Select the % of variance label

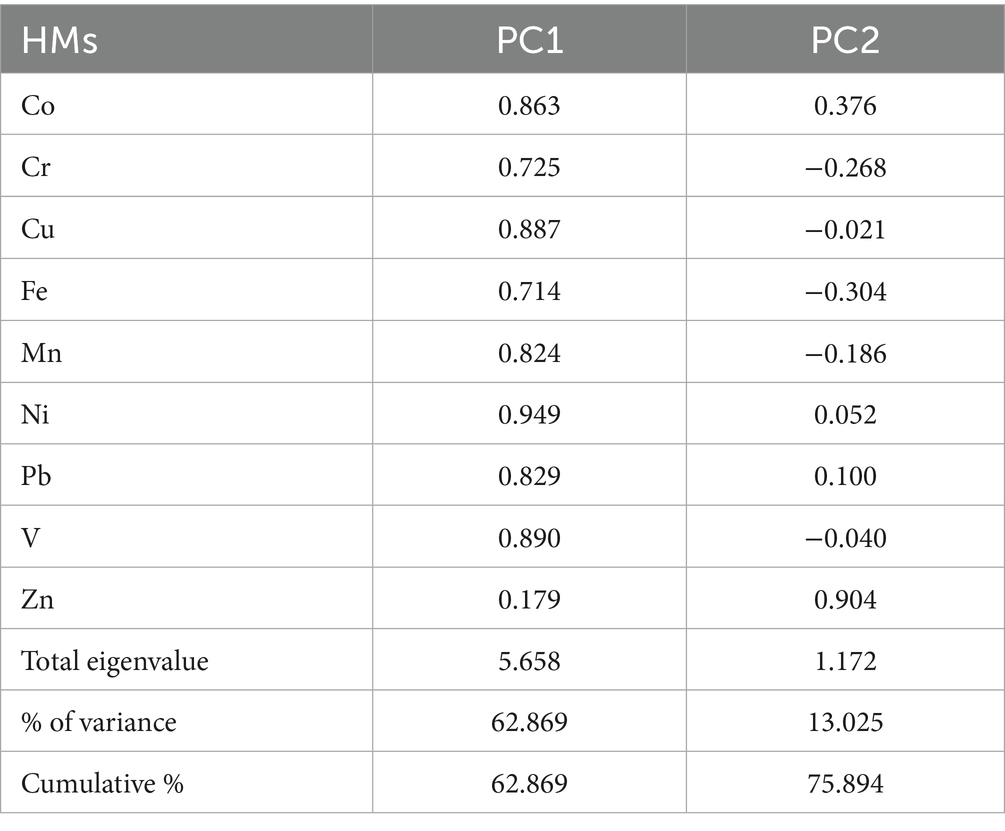coord(98,722)
